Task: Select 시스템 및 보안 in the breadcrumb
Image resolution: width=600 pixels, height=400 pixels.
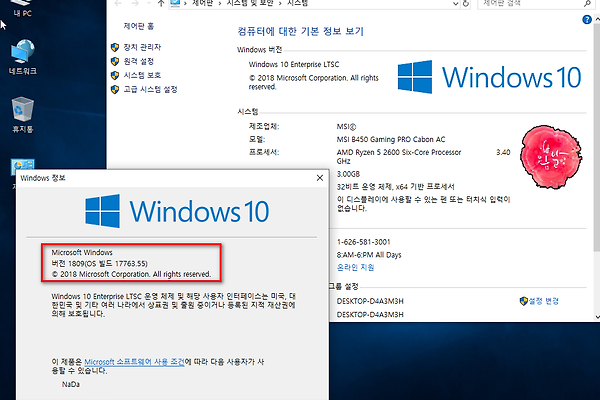Action: point(250,3)
